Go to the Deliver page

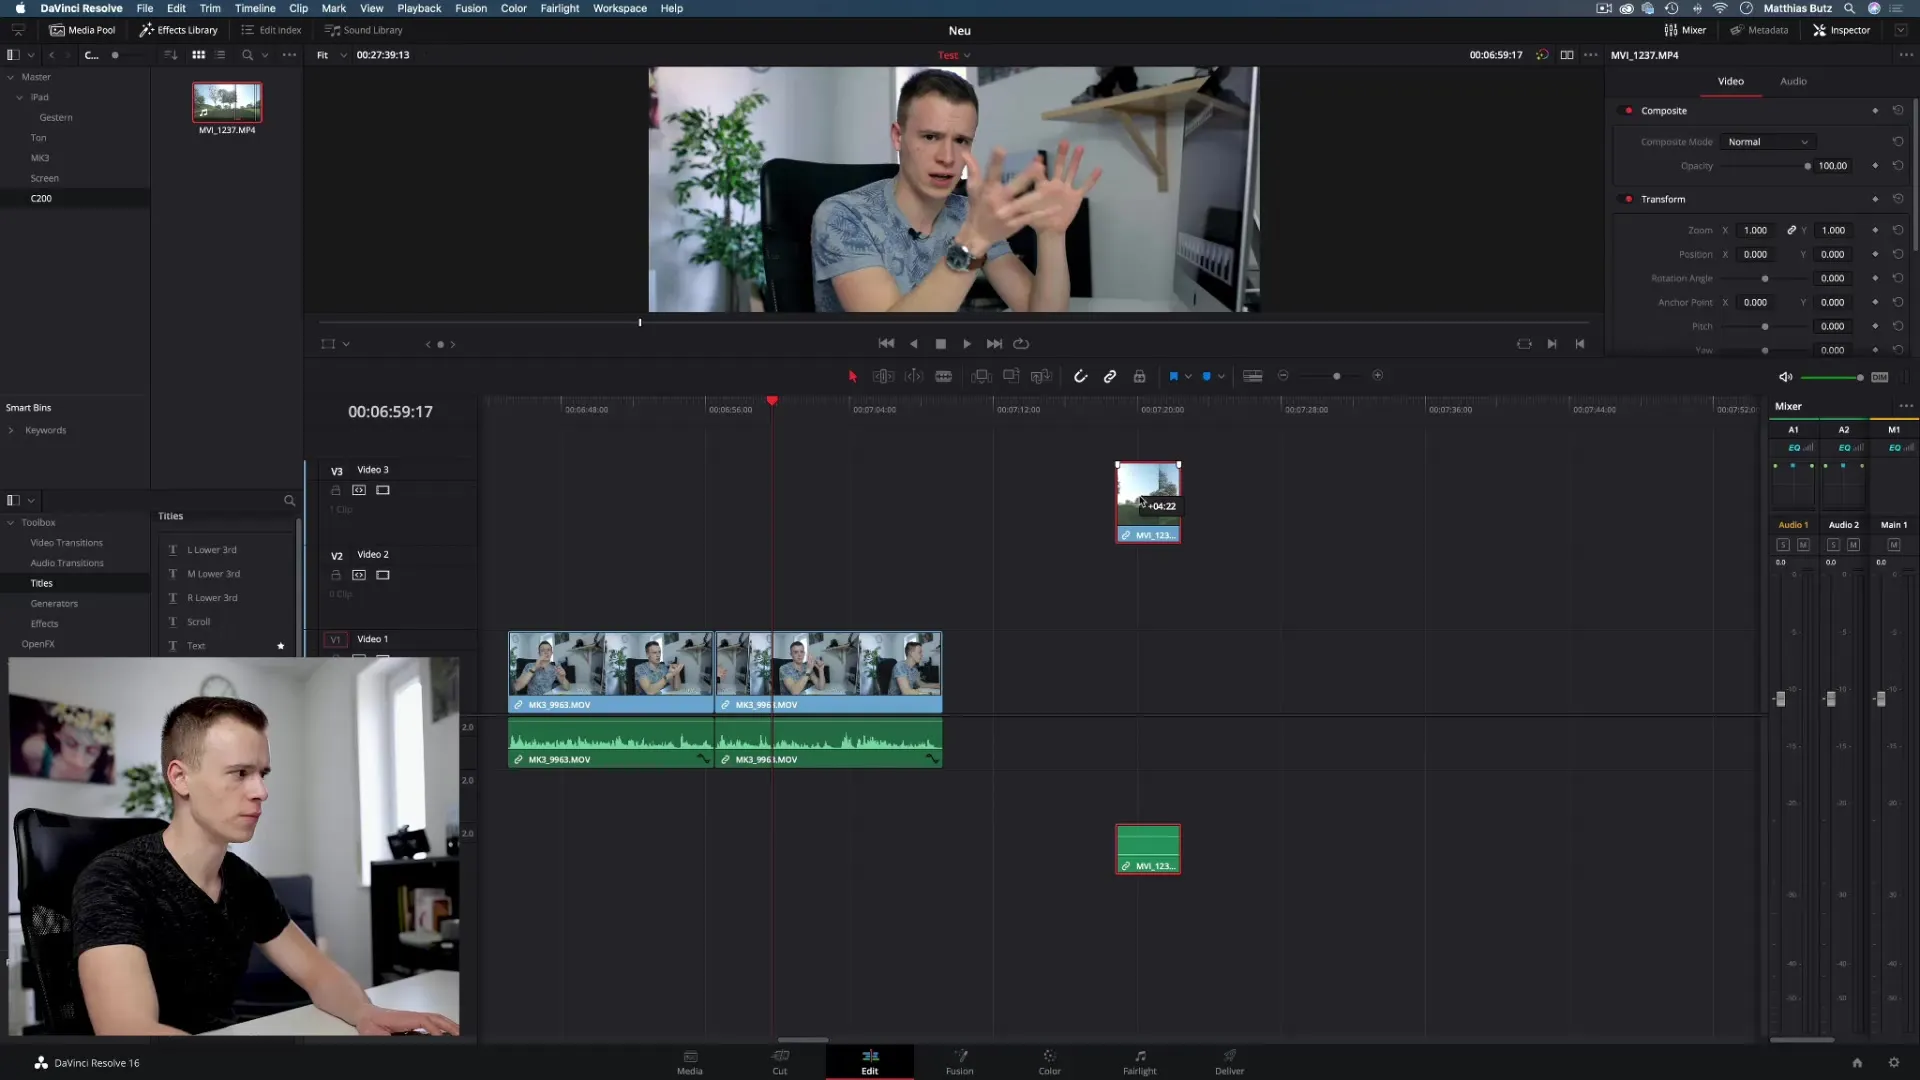click(x=1229, y=1062)
